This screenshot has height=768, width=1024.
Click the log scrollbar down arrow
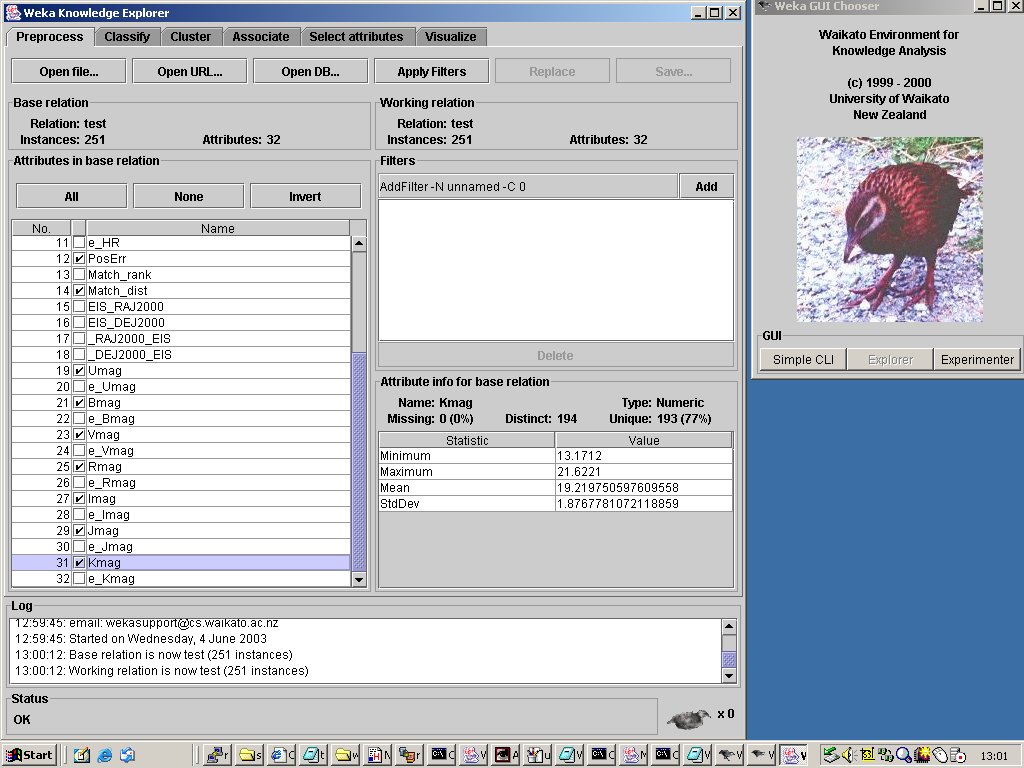729,676
